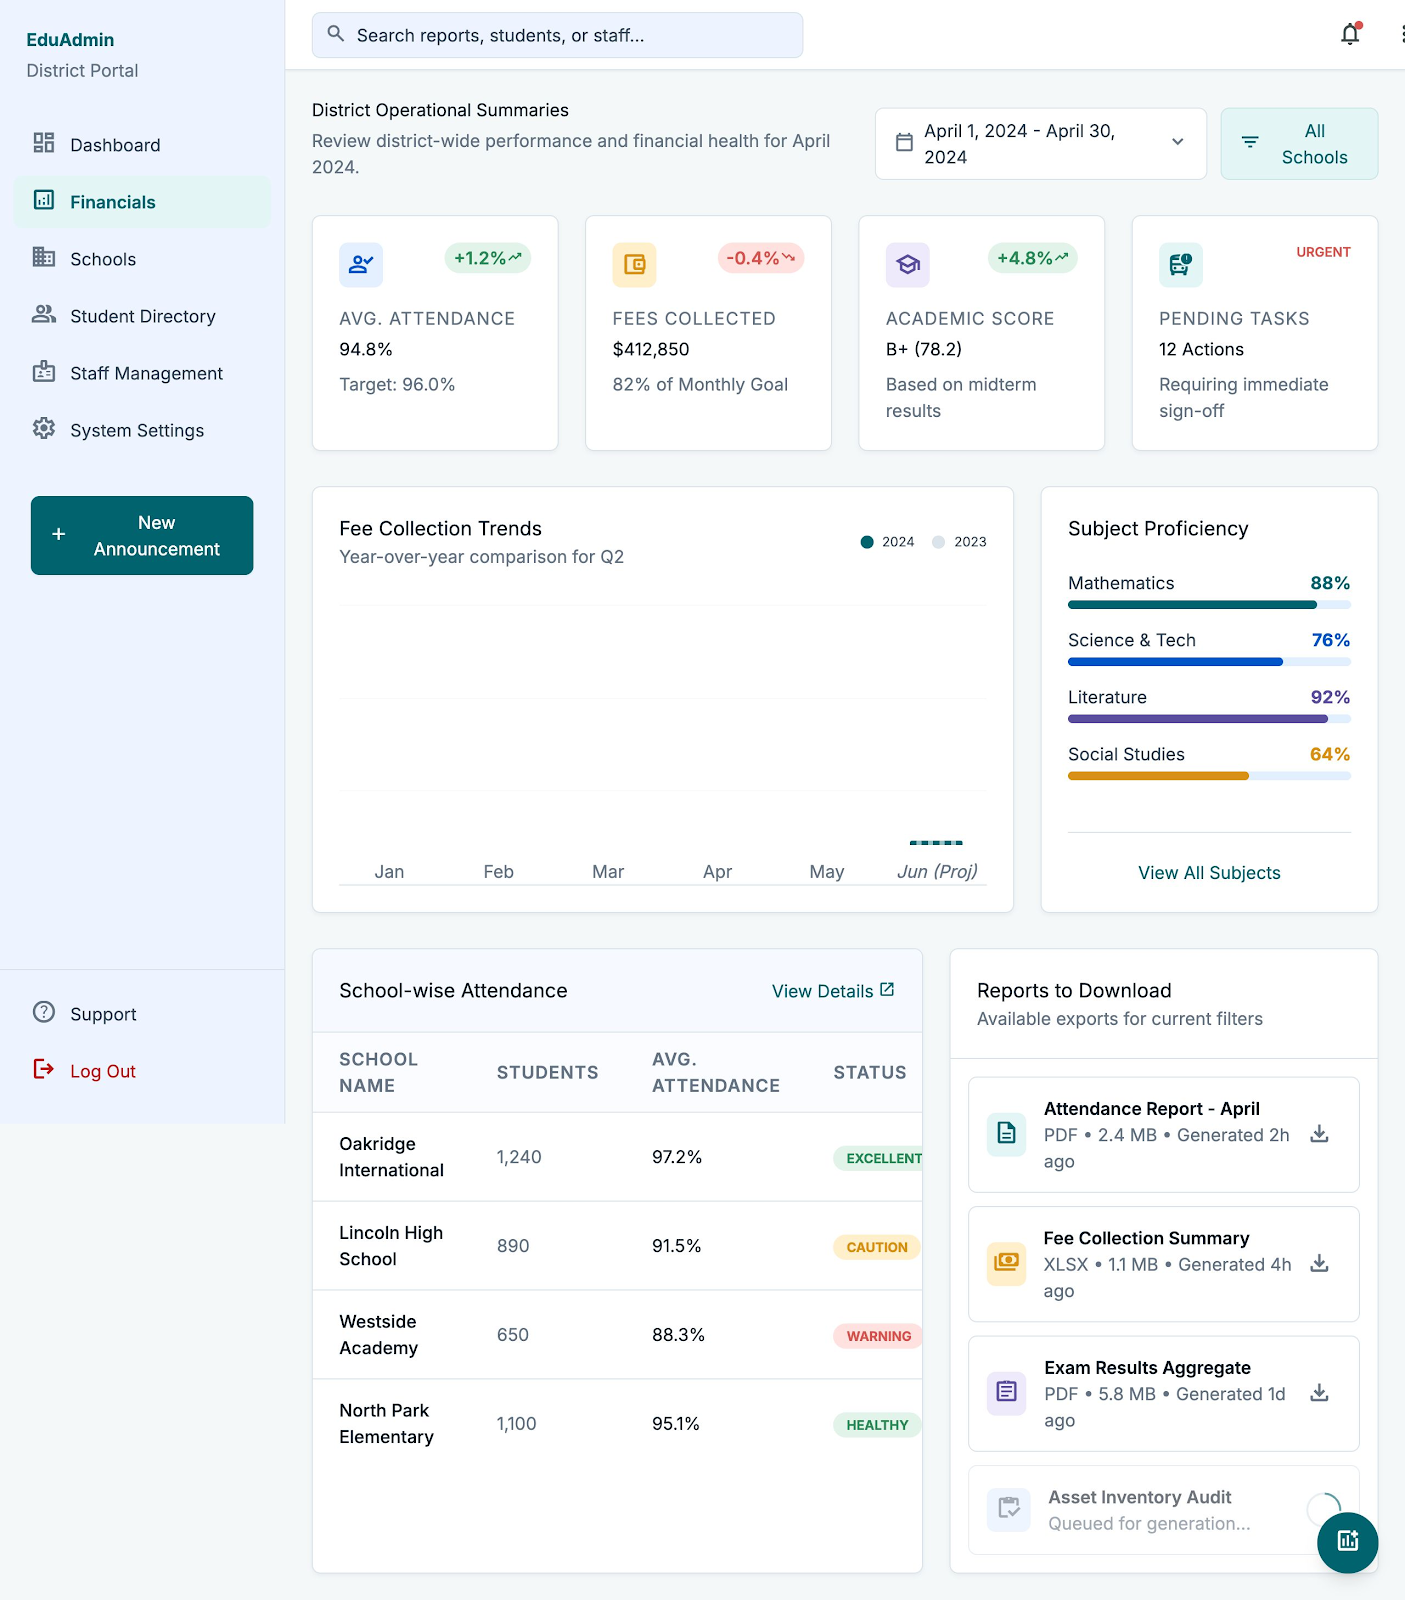Download the Fee Collection Summary
The width and height of the screenshot is (1405, 1600).
click(1320, 1263)
